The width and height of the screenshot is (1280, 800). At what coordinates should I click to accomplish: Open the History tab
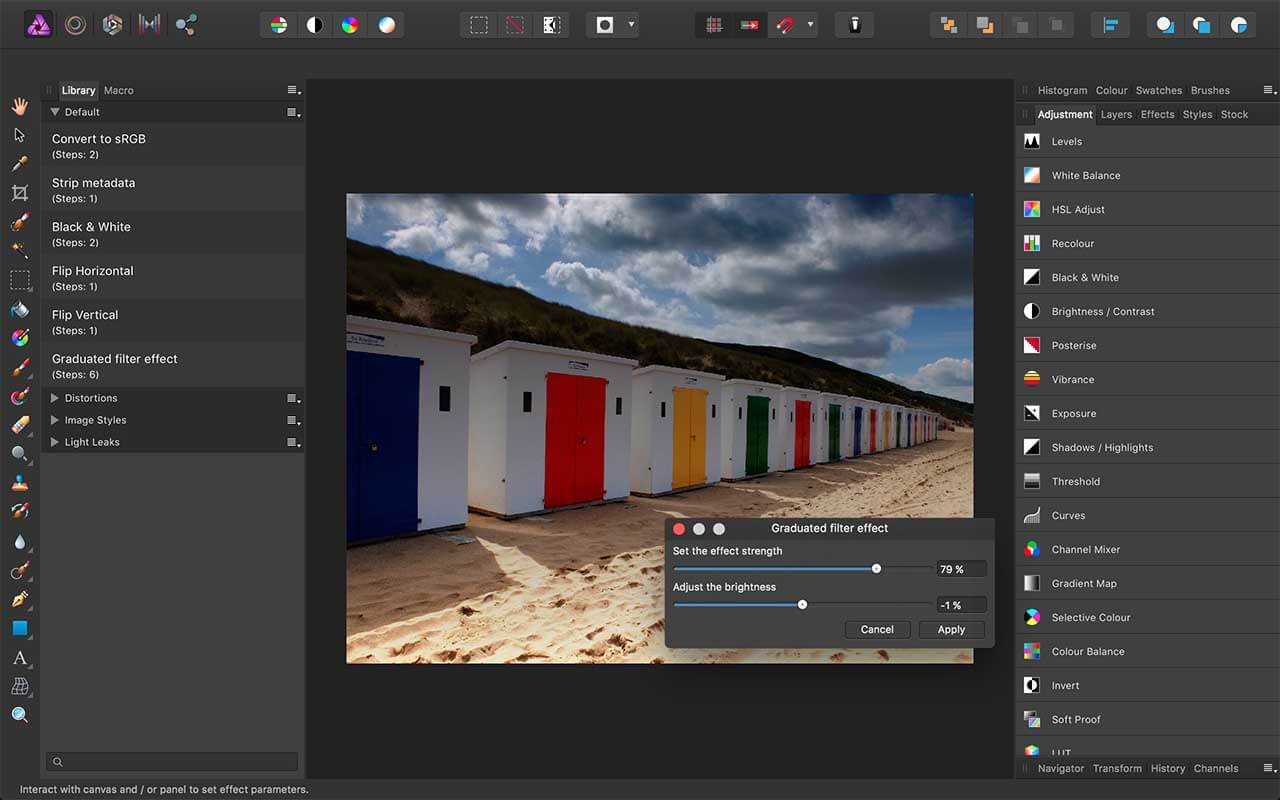coord(1168,768)
